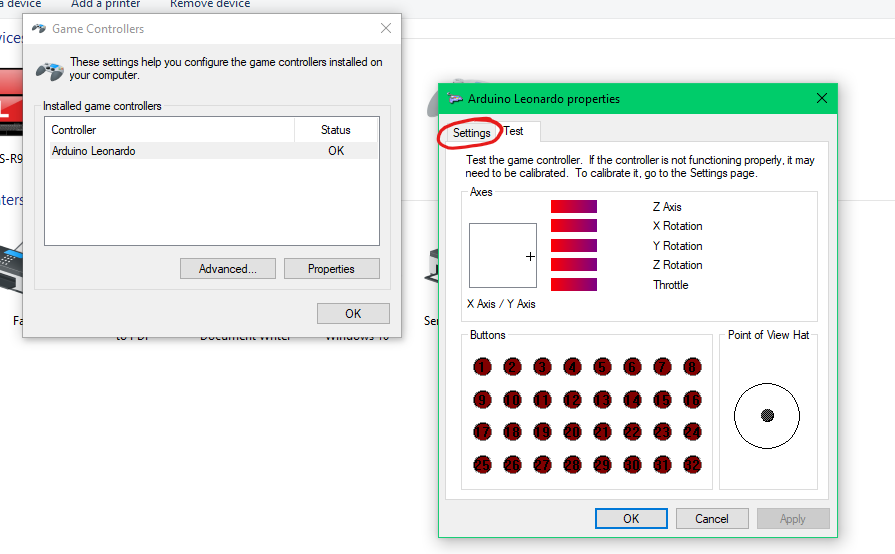Screen dimensions: 895x554
Task: Click button indicator 3
Action: (x=542, y=367)
